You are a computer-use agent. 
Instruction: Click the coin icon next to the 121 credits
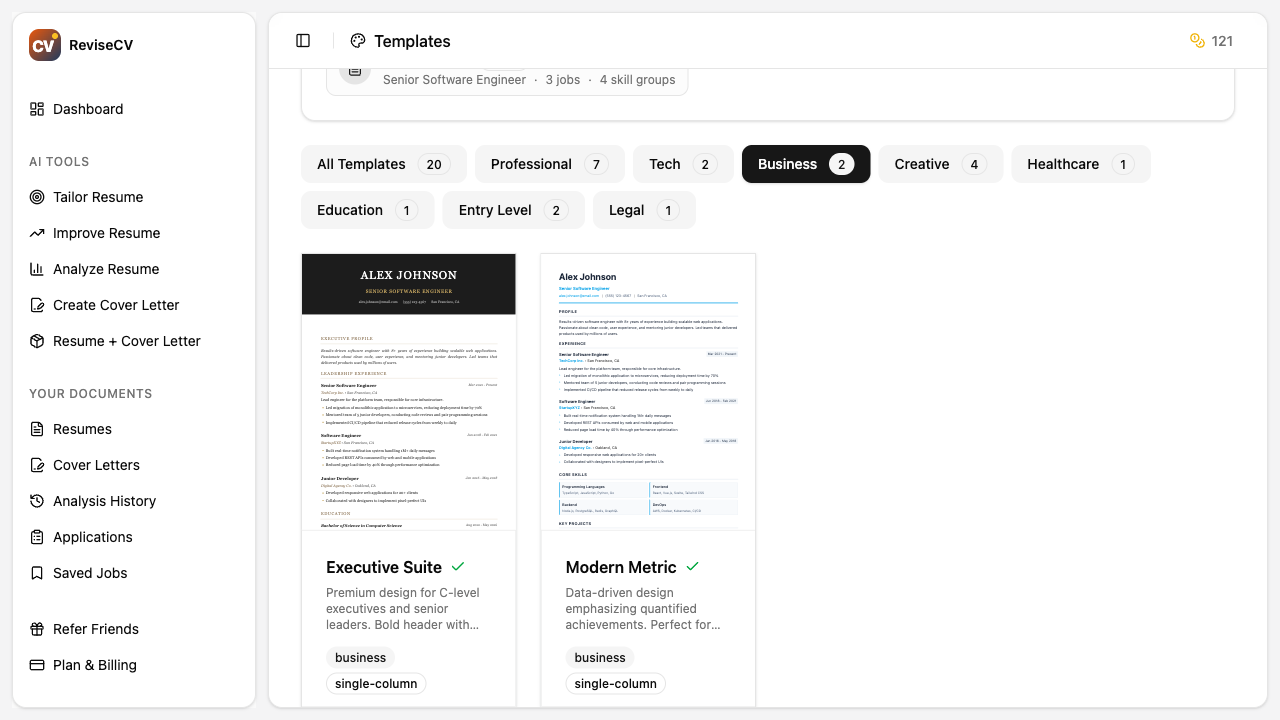[x=1197, y=41]
